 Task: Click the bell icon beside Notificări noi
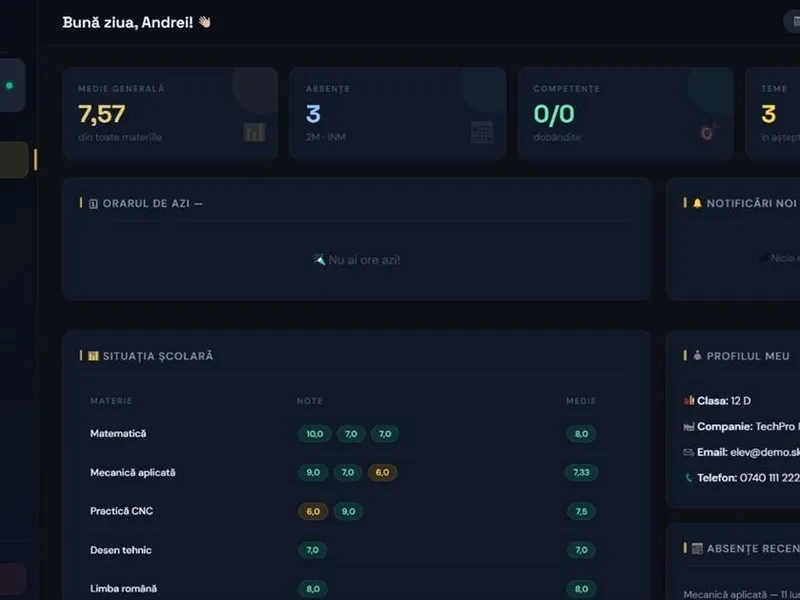[697, 204]
